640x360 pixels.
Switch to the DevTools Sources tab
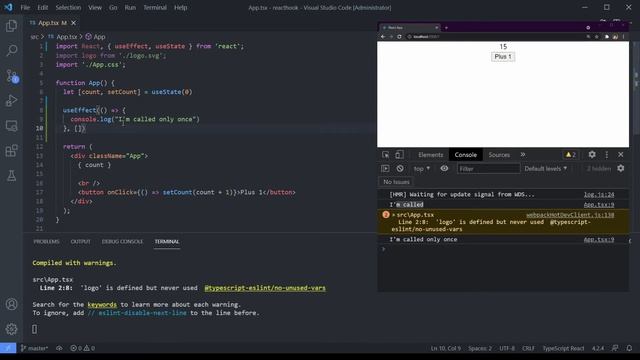(x=499, y=155)
